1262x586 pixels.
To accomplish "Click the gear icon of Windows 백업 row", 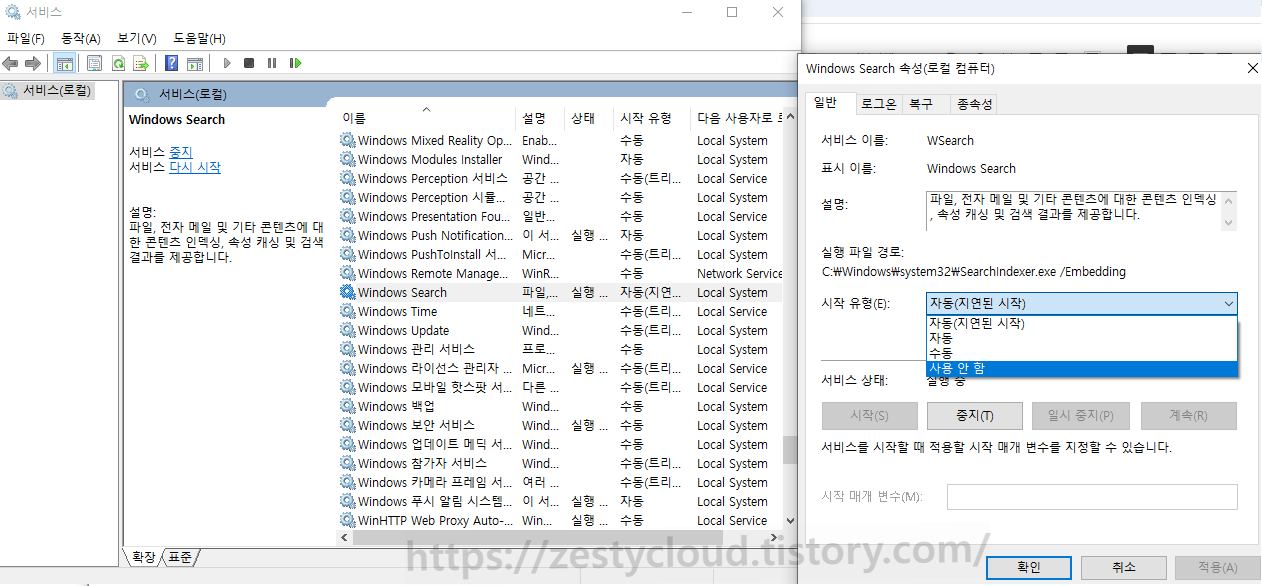I will [348, 406].
